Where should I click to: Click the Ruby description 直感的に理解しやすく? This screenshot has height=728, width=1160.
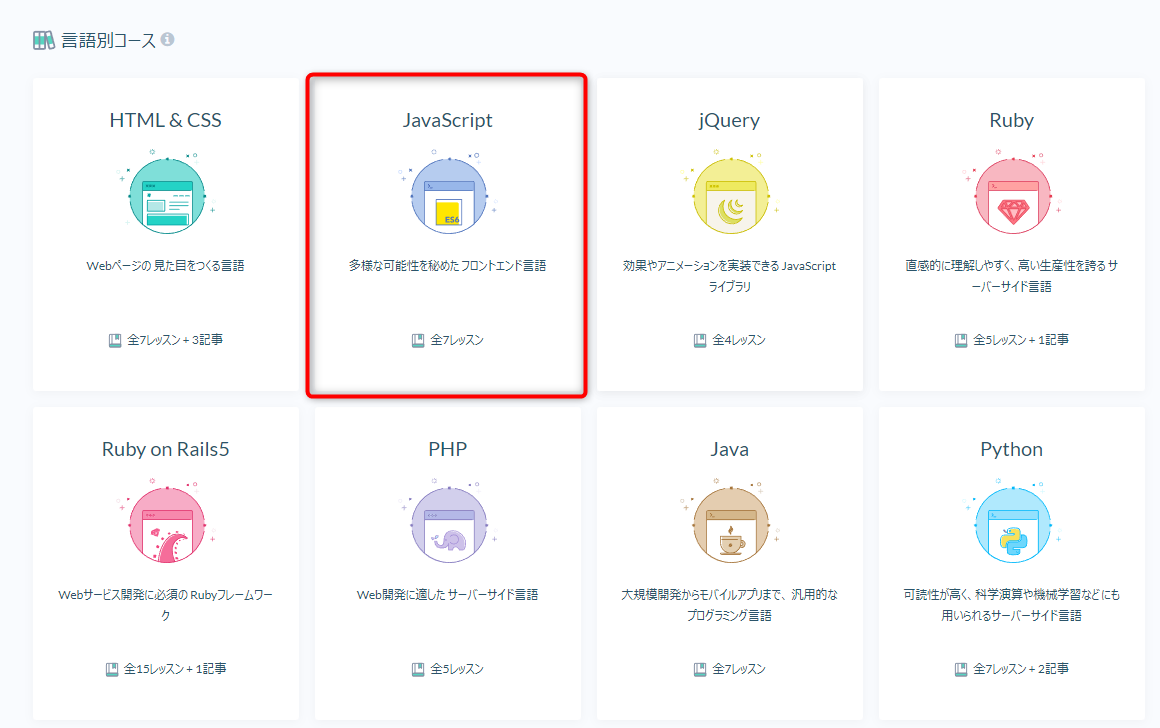click(1011, 276)
